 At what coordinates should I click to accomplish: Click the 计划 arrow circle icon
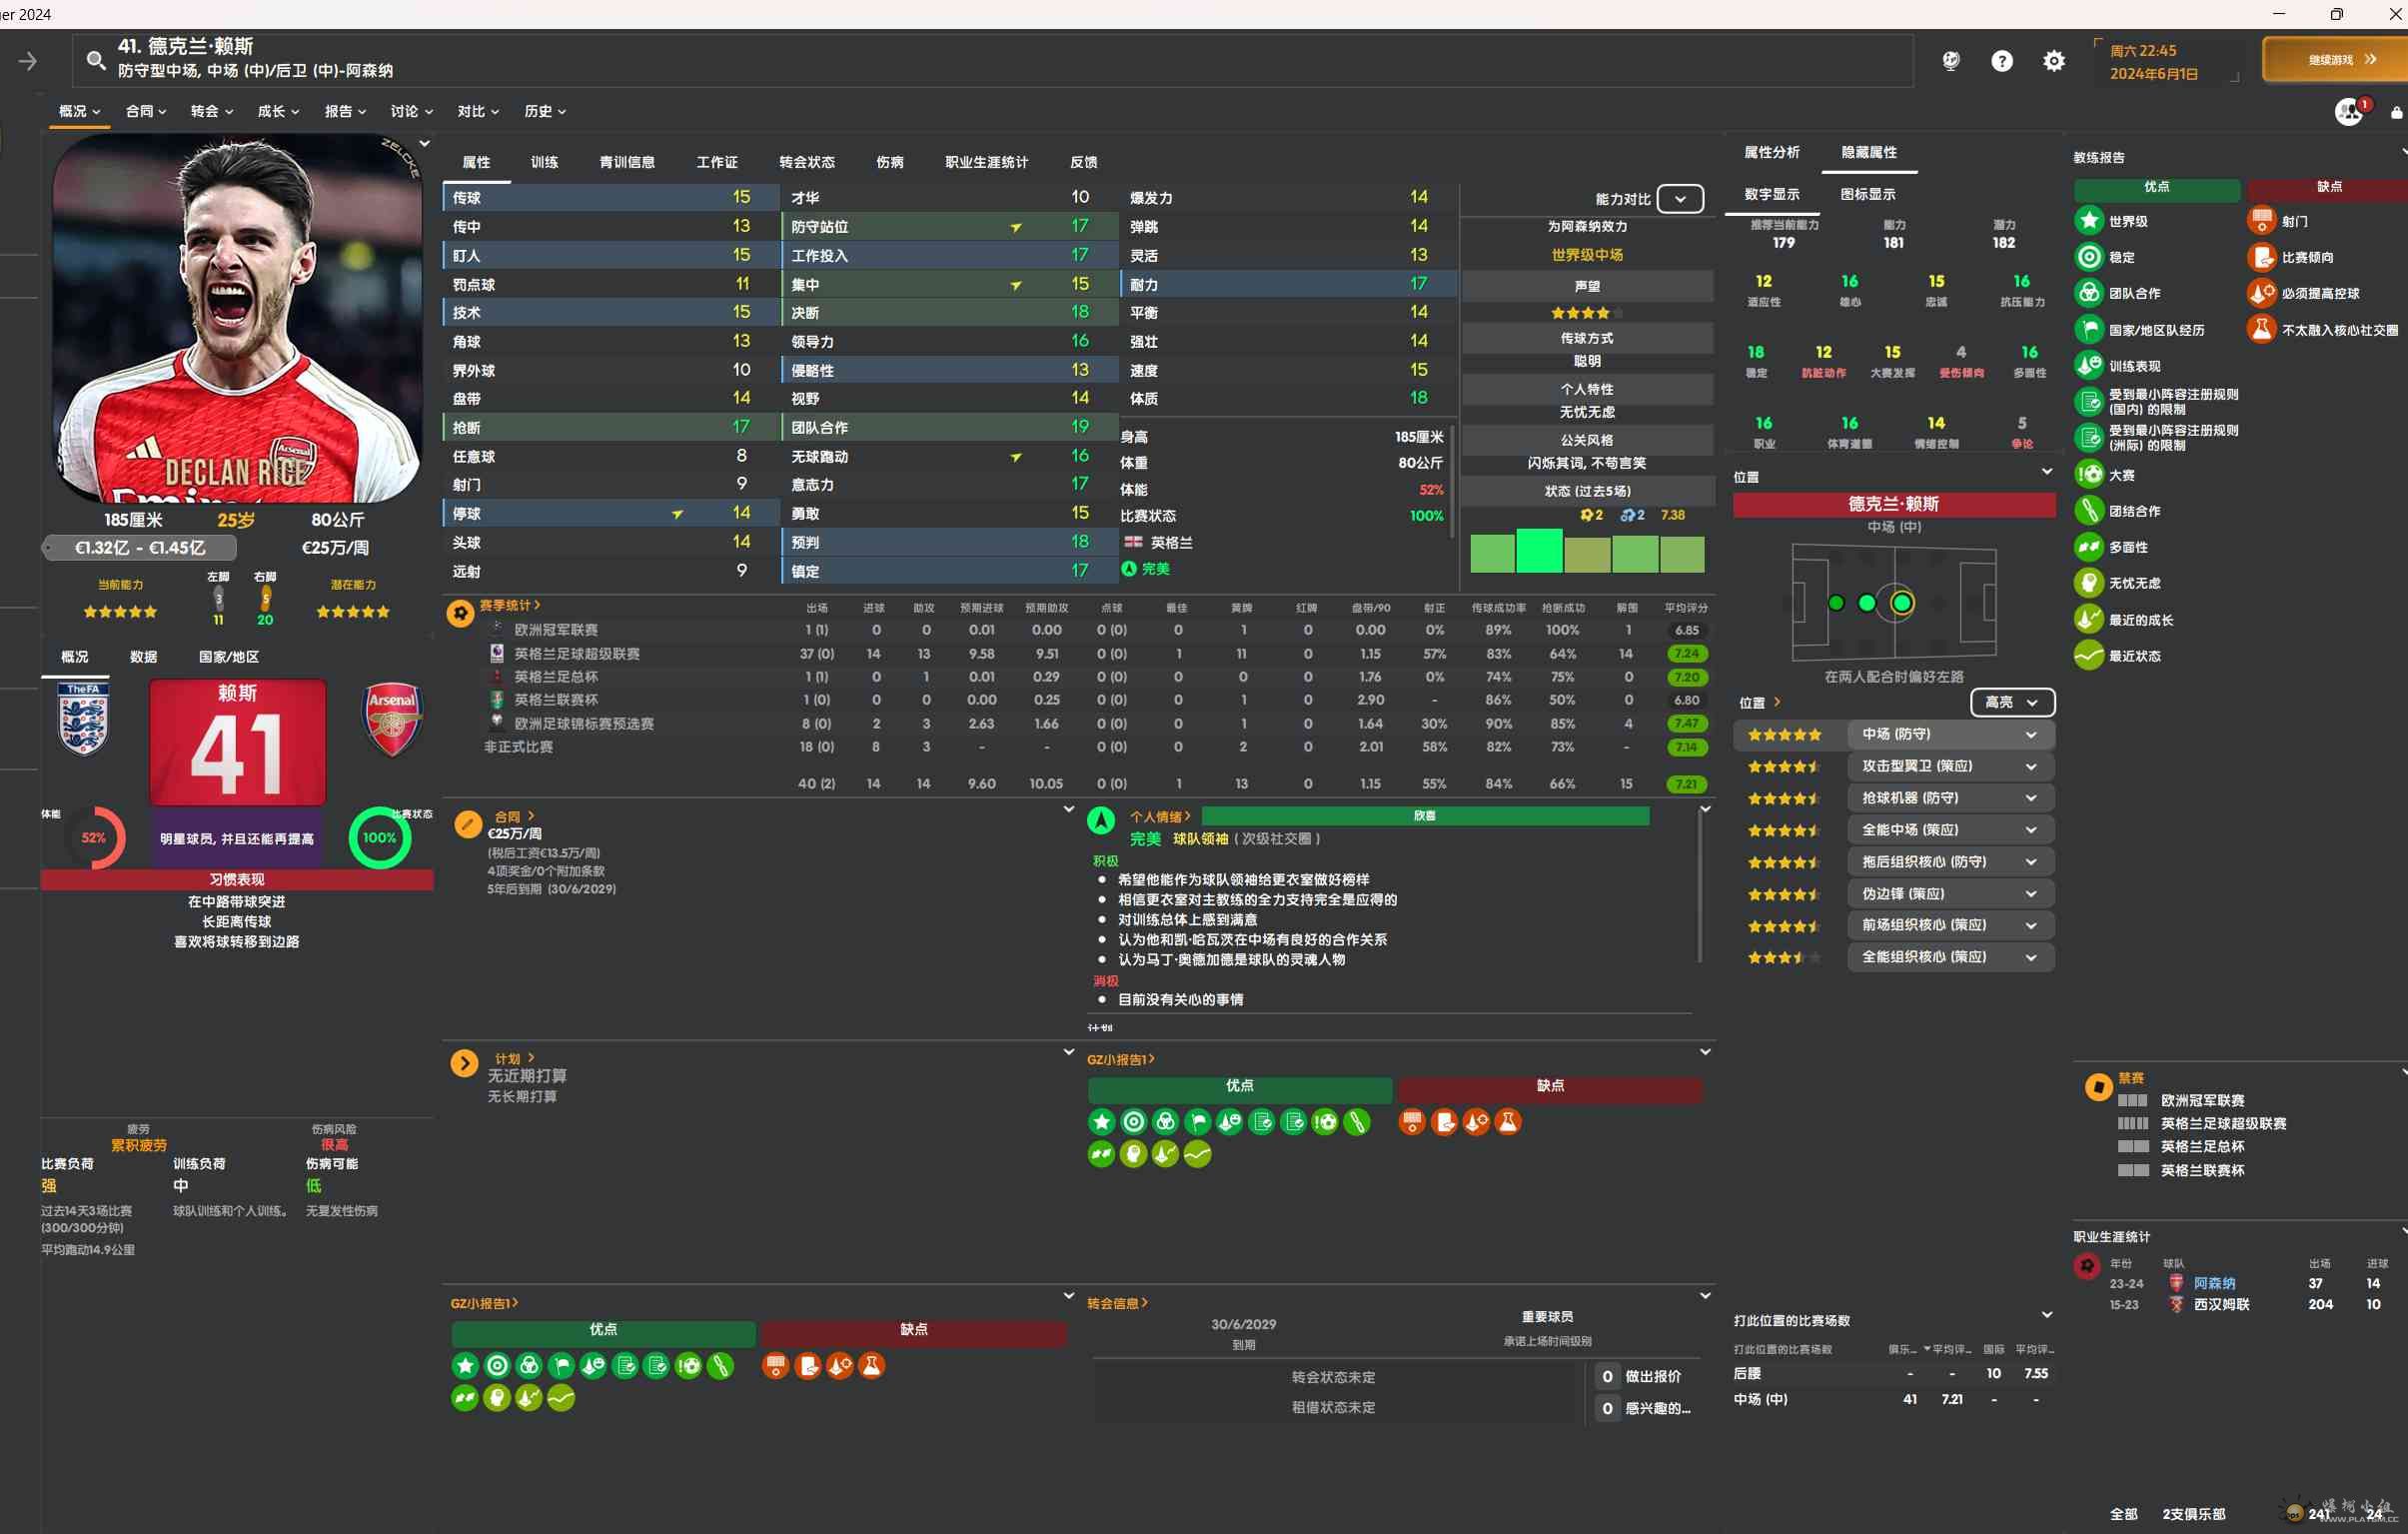464,1063
